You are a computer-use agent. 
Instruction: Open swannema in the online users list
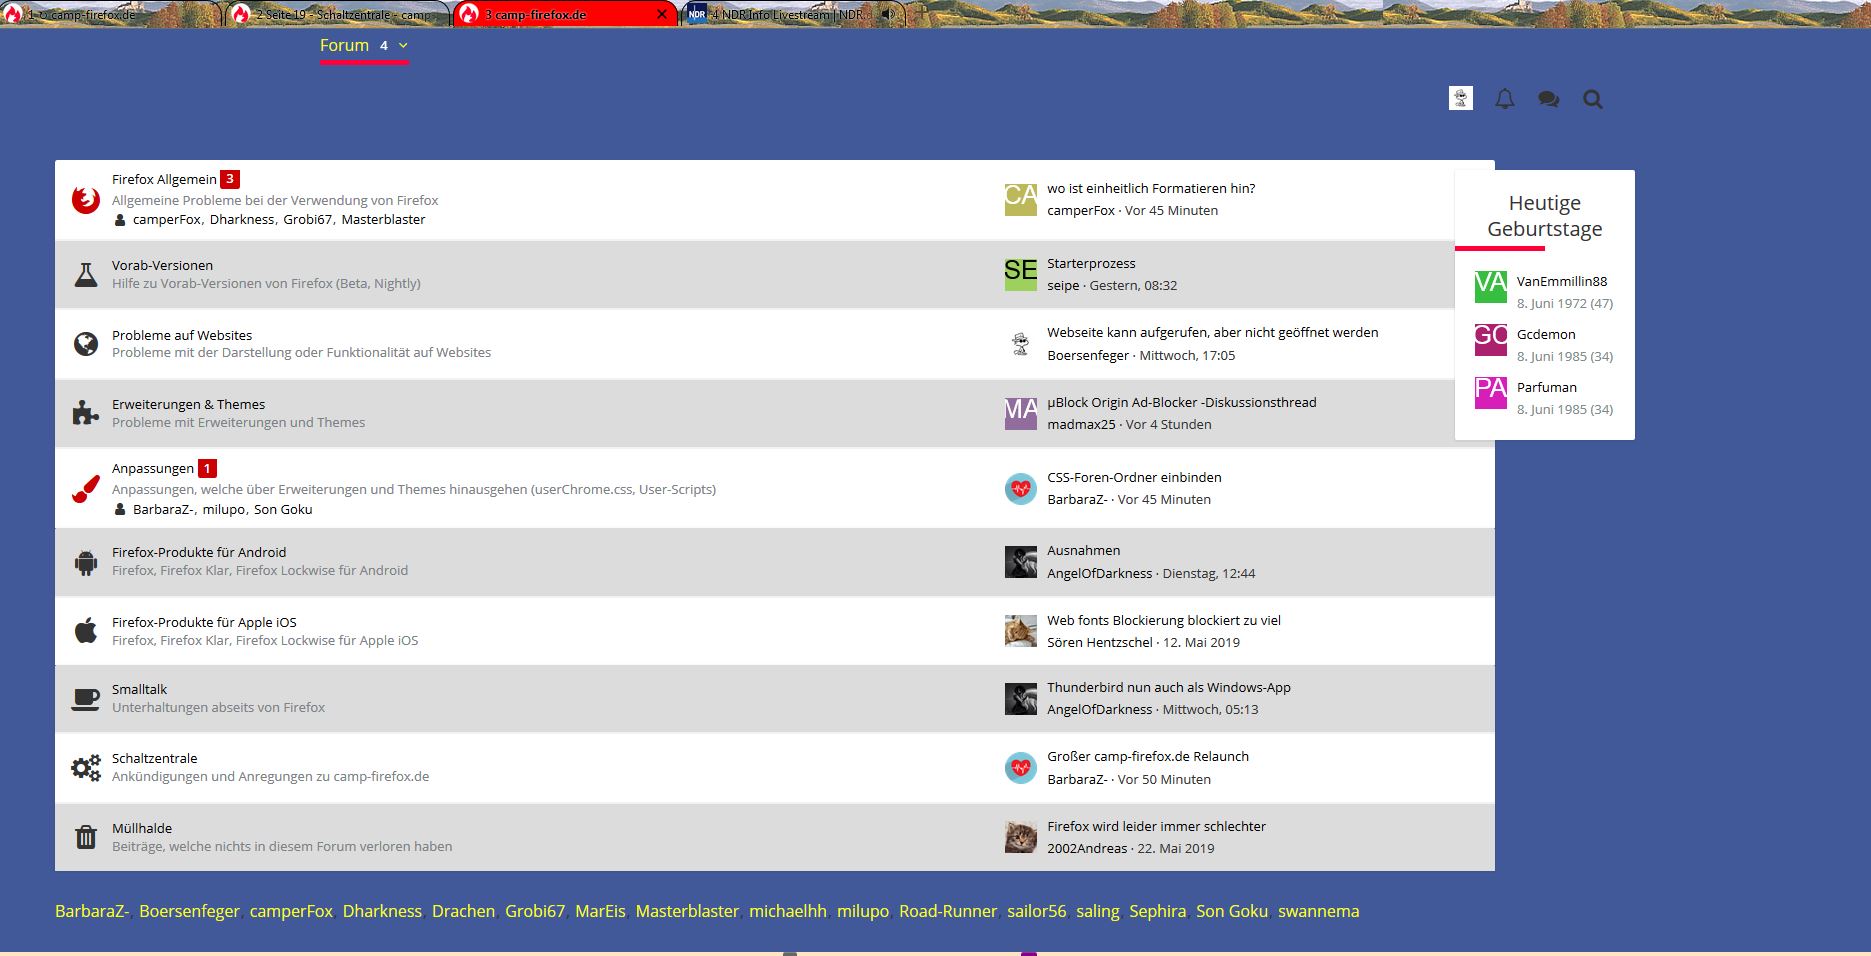[x=1319, y=911]
